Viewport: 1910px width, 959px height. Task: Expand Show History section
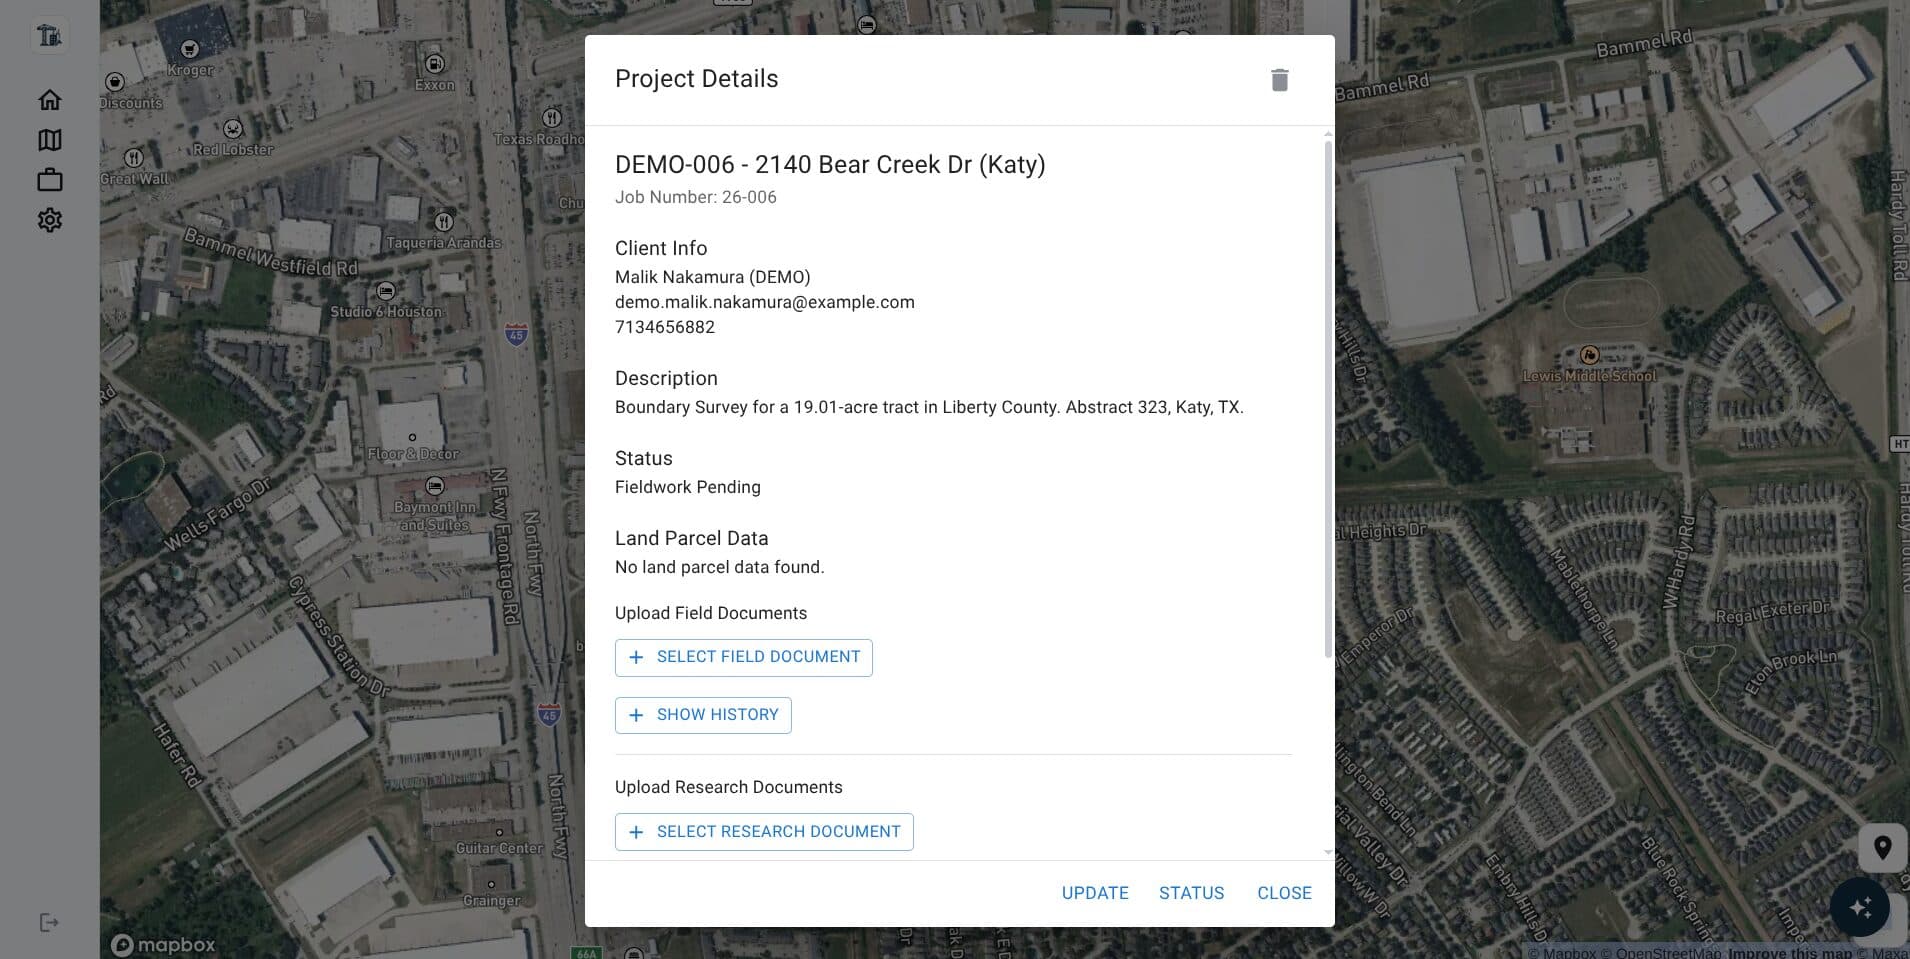(703, 715)
